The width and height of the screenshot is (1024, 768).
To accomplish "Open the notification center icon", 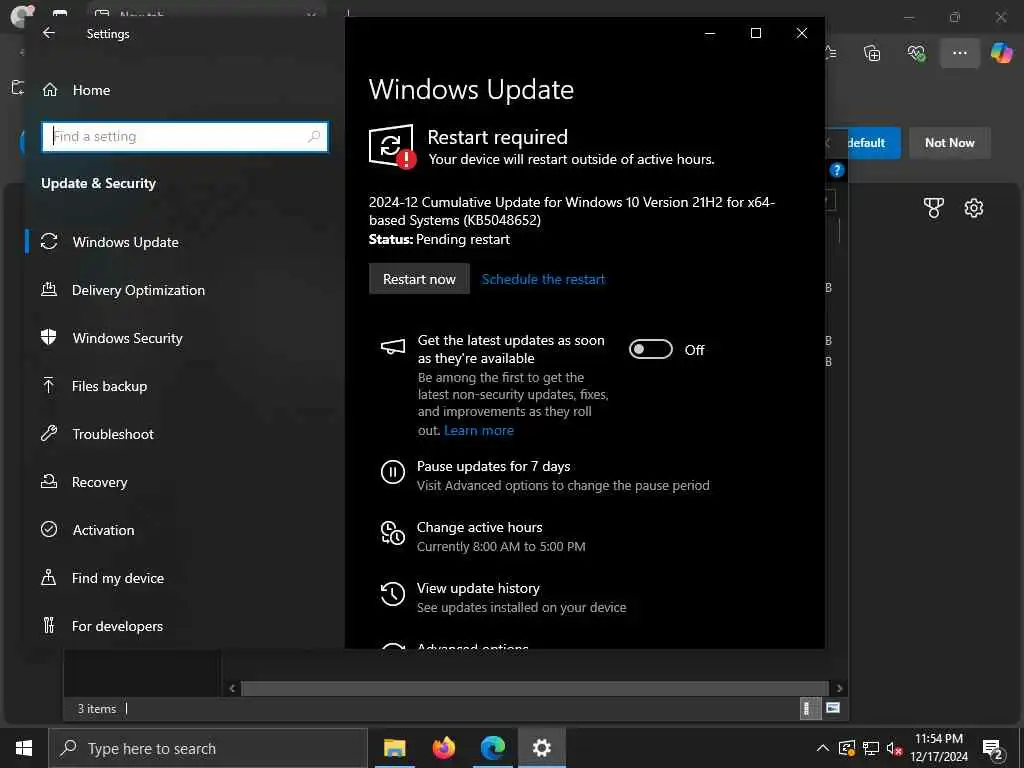I will [x=993, y=749].
